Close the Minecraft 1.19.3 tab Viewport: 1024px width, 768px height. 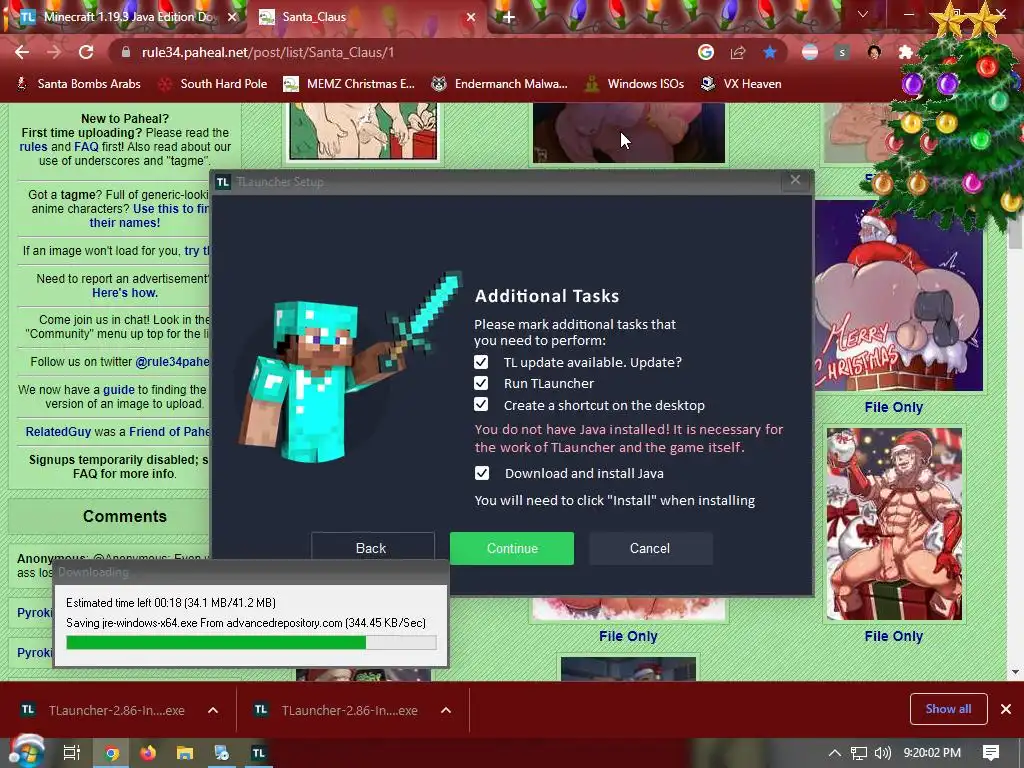(232, 17)
